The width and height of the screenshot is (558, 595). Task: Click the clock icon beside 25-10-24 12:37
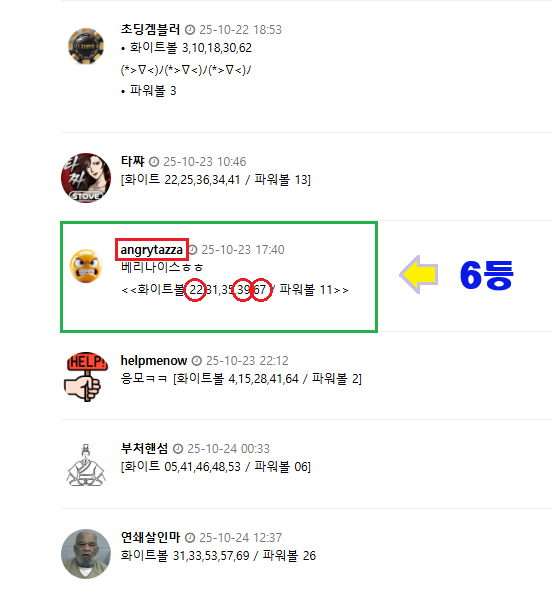[x=190, y=538]
